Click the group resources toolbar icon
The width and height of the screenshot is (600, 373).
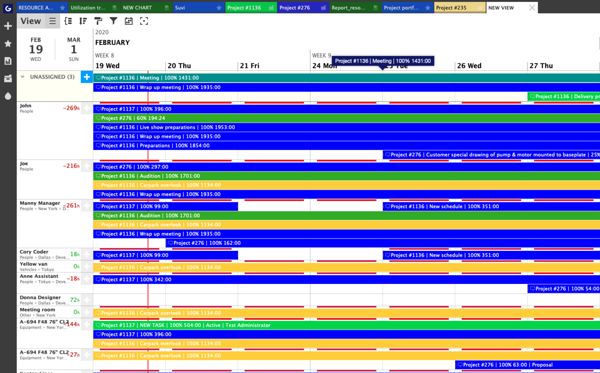68,21
